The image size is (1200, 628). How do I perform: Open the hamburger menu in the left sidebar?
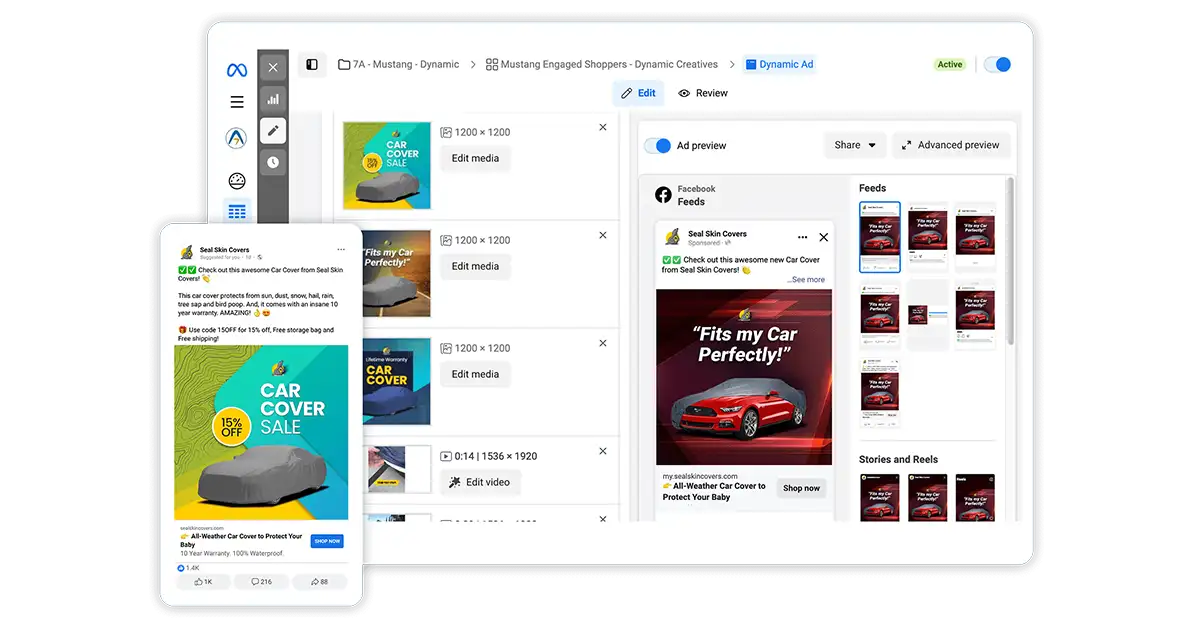tap(237, 101)
